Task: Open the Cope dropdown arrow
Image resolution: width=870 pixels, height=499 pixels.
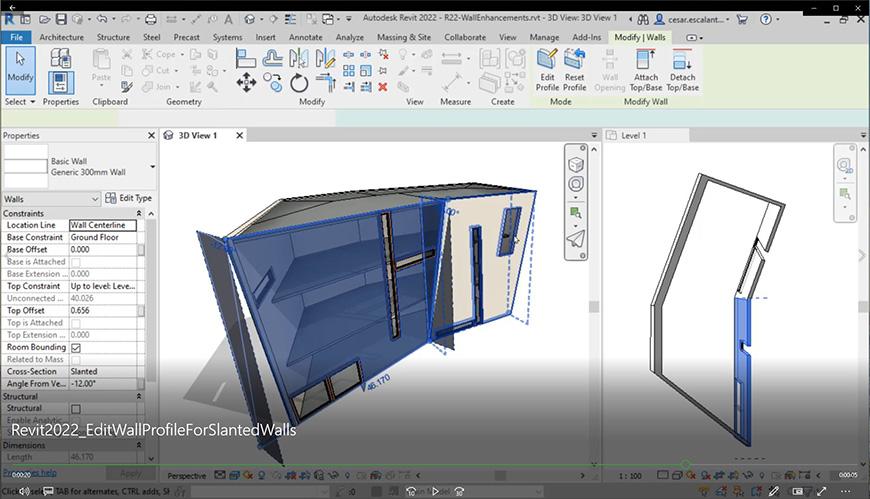Action: [x=182, y=54]
